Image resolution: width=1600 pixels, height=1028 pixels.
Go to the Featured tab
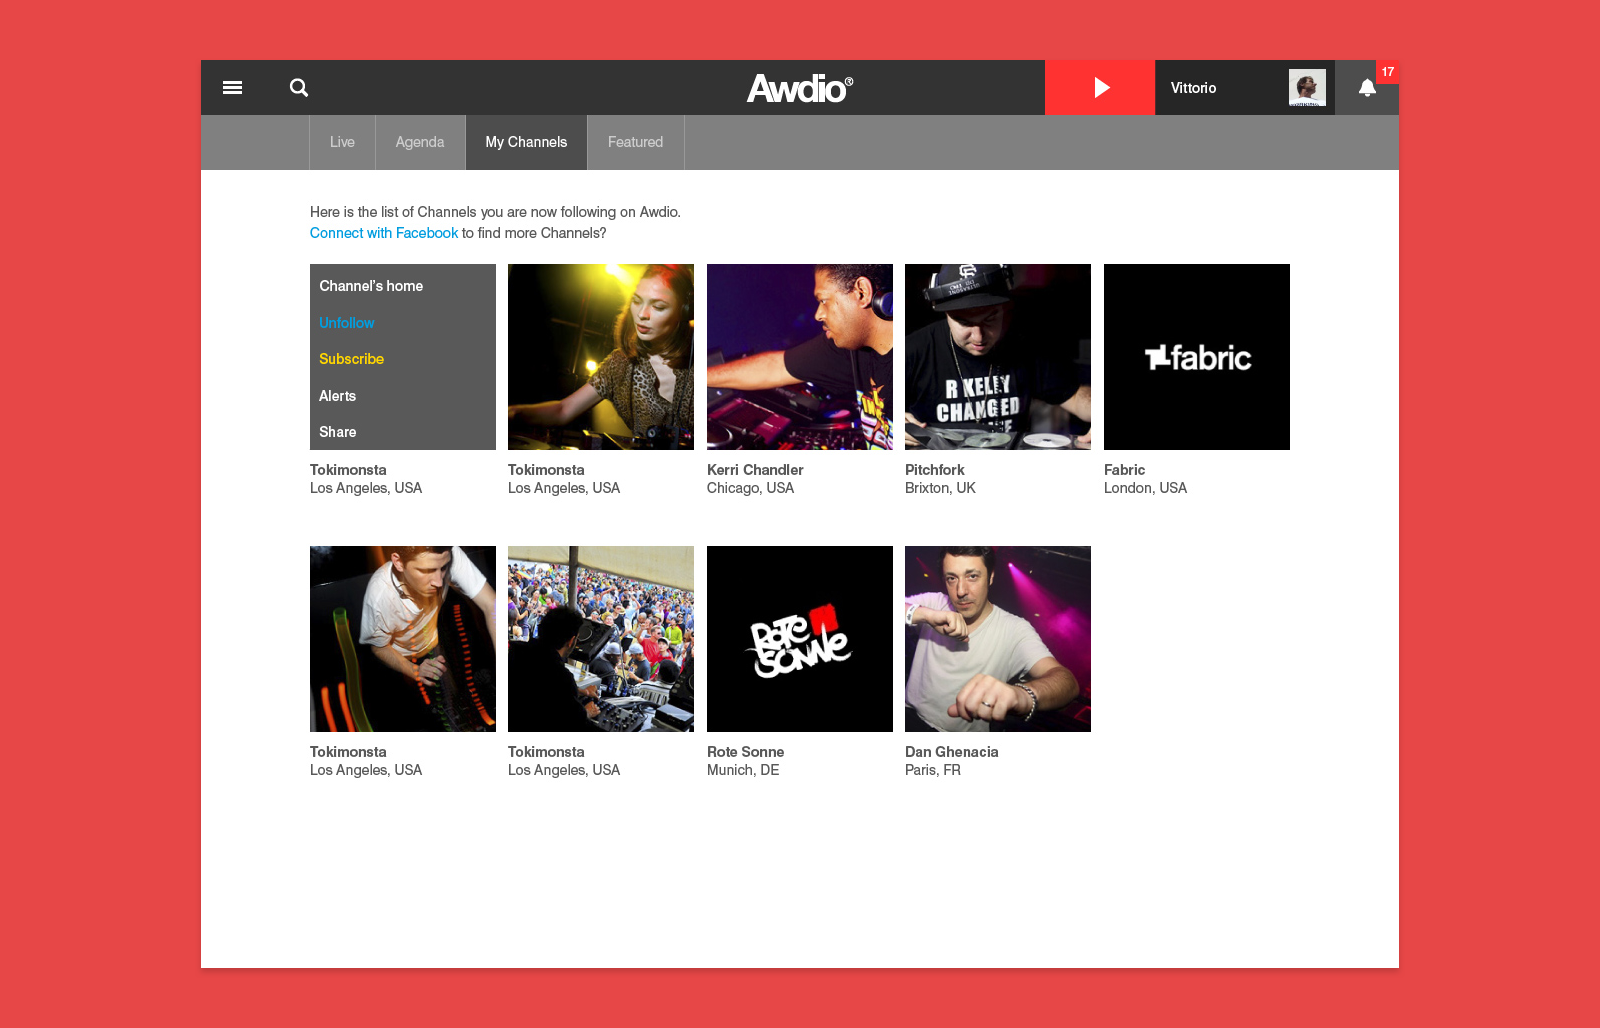click(x=635, y=142)
